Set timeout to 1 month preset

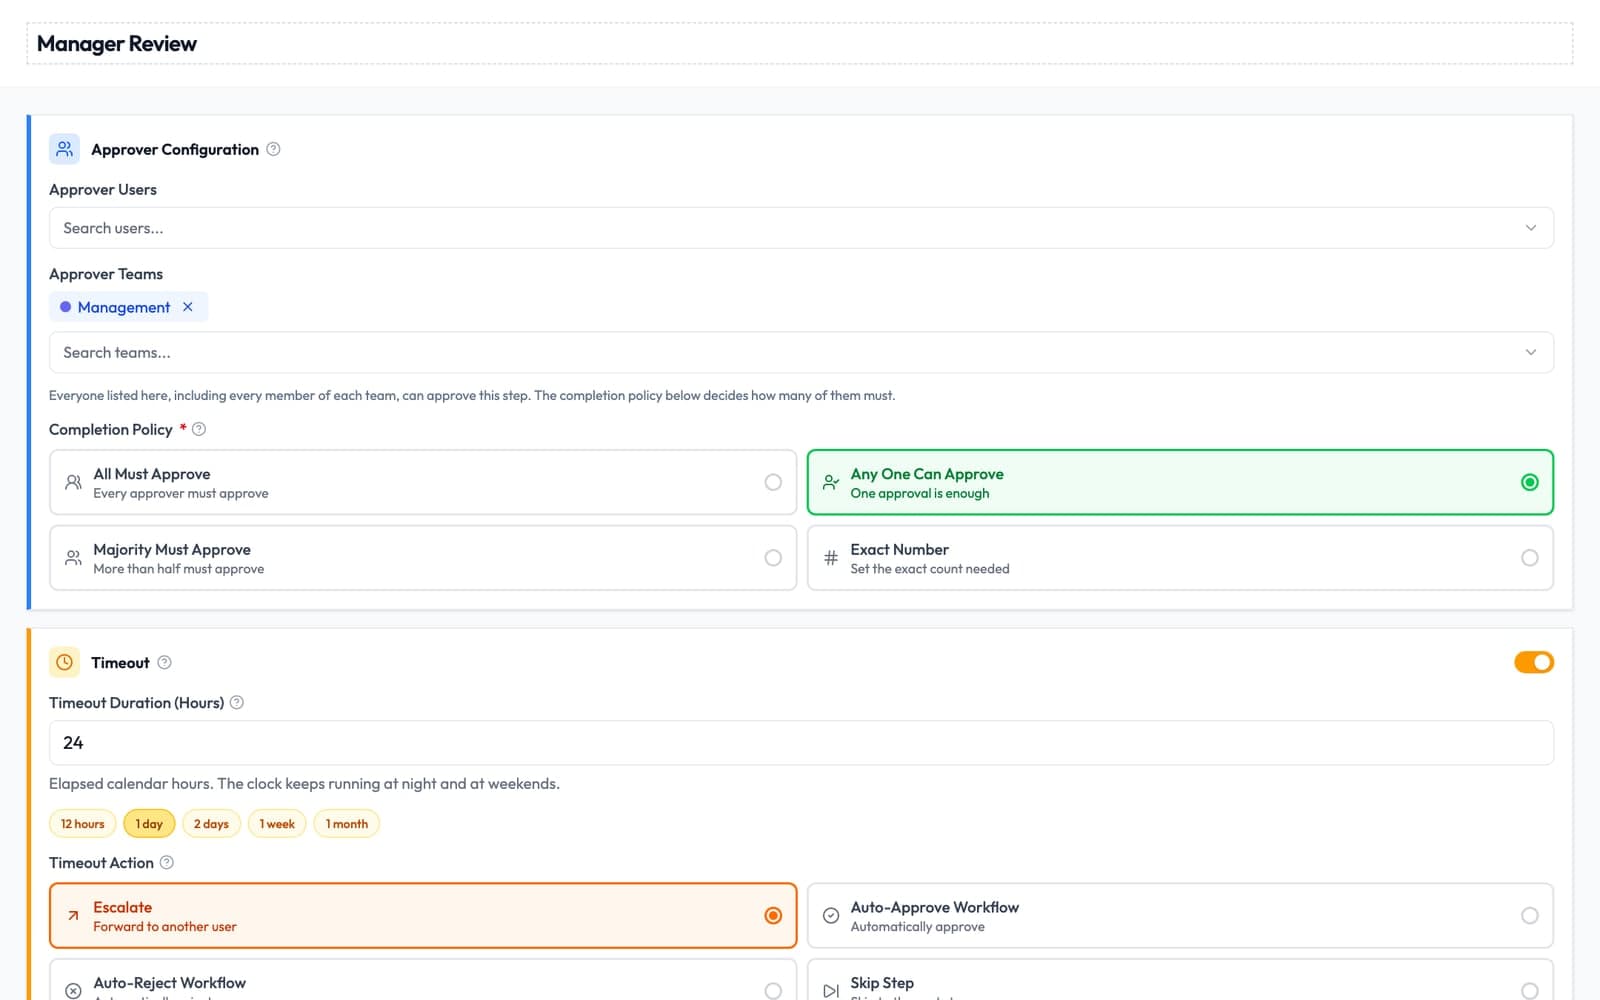pyautogui.click(x=347, y=824)
